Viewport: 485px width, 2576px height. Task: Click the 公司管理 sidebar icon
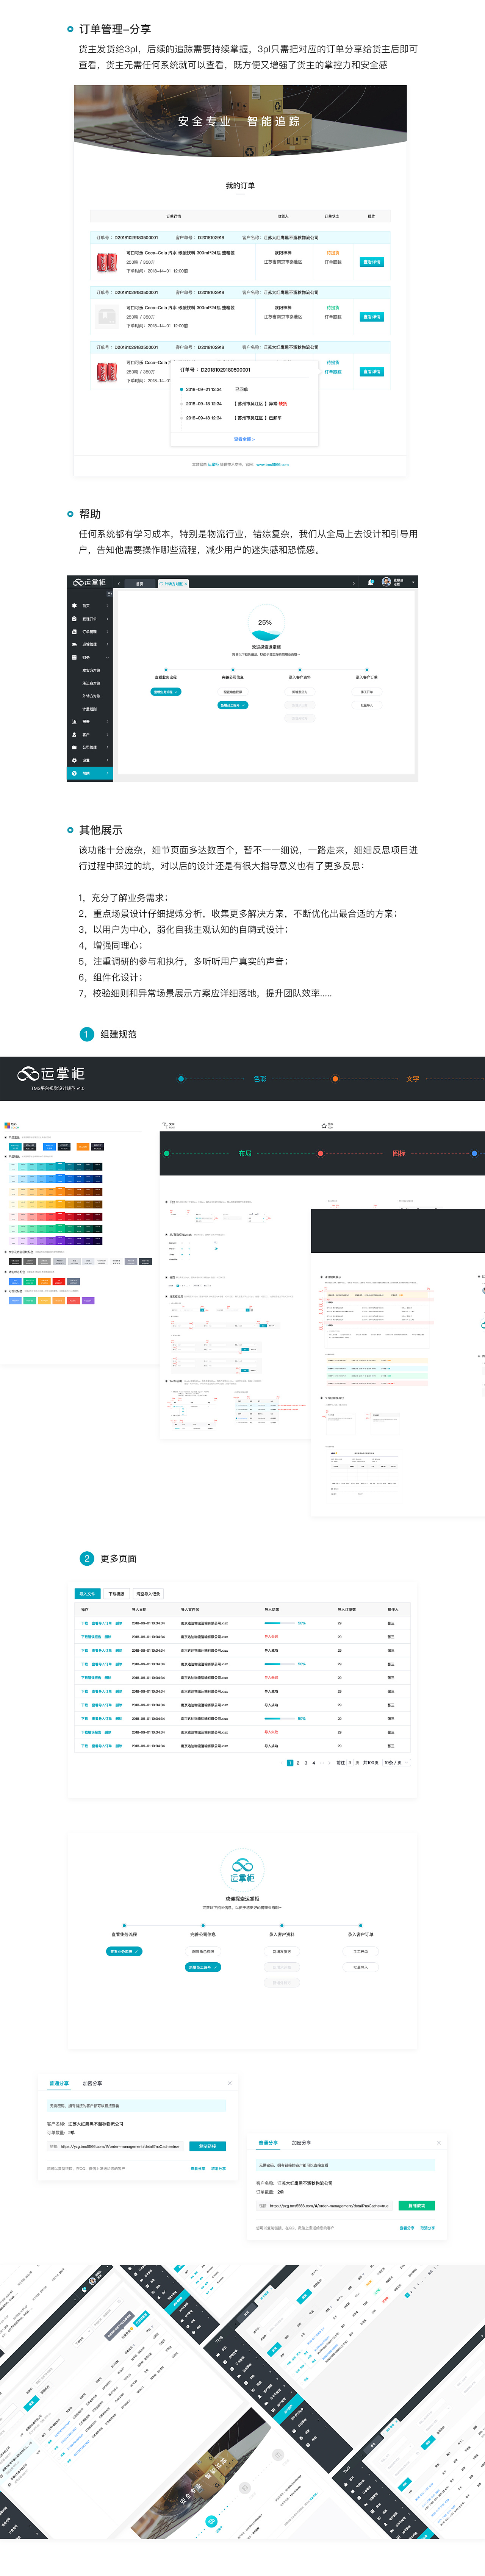(74, 747)
